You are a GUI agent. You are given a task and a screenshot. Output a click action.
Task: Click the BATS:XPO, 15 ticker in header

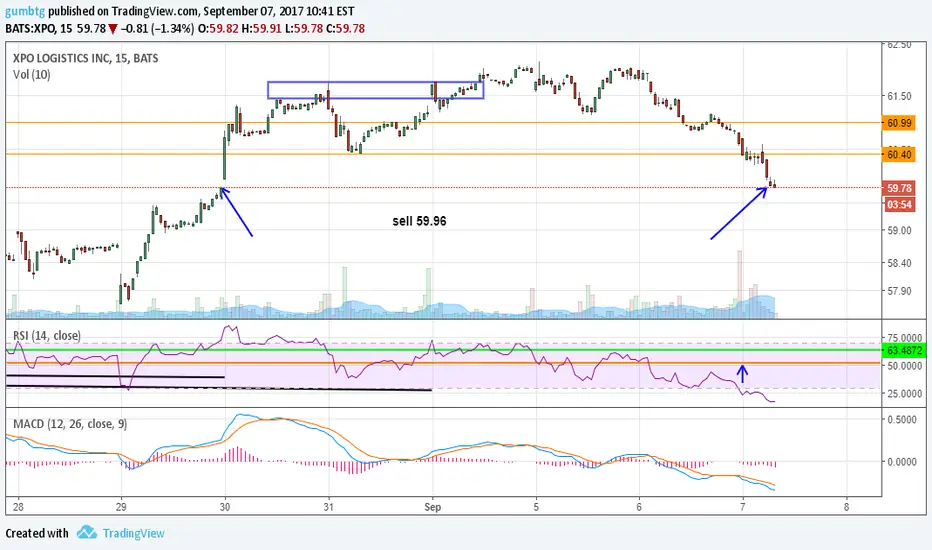coord(39,29)
